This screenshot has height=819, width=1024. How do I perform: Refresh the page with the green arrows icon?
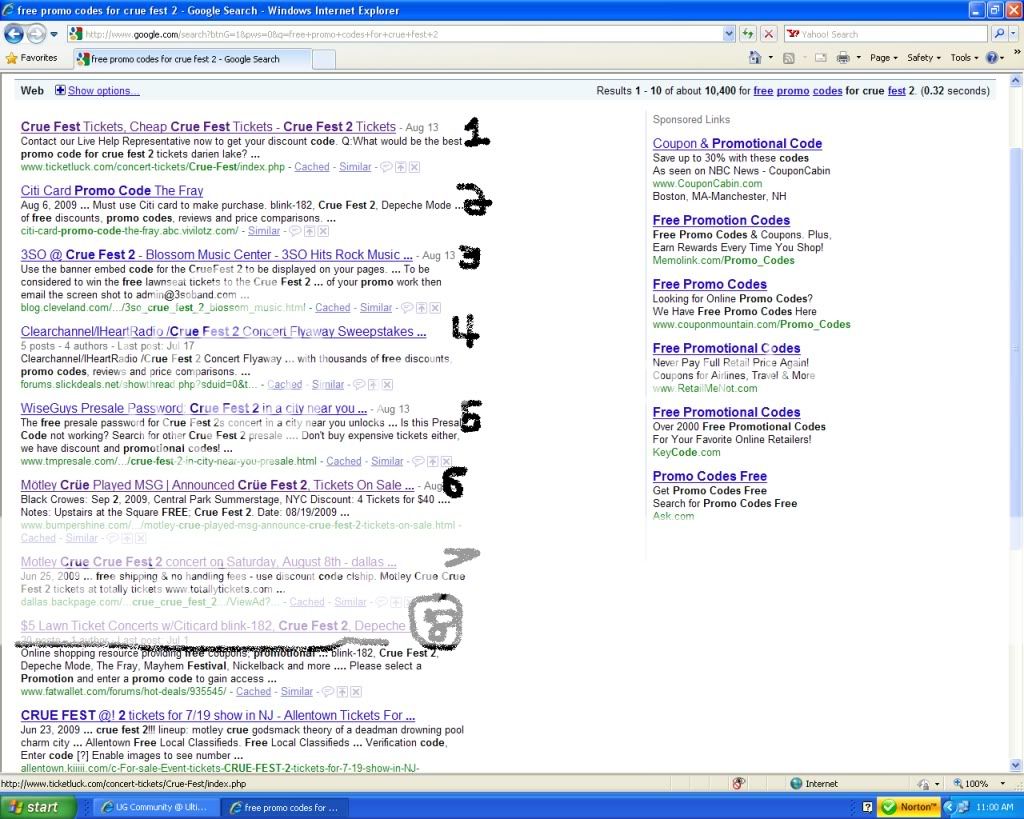[748, 34]
